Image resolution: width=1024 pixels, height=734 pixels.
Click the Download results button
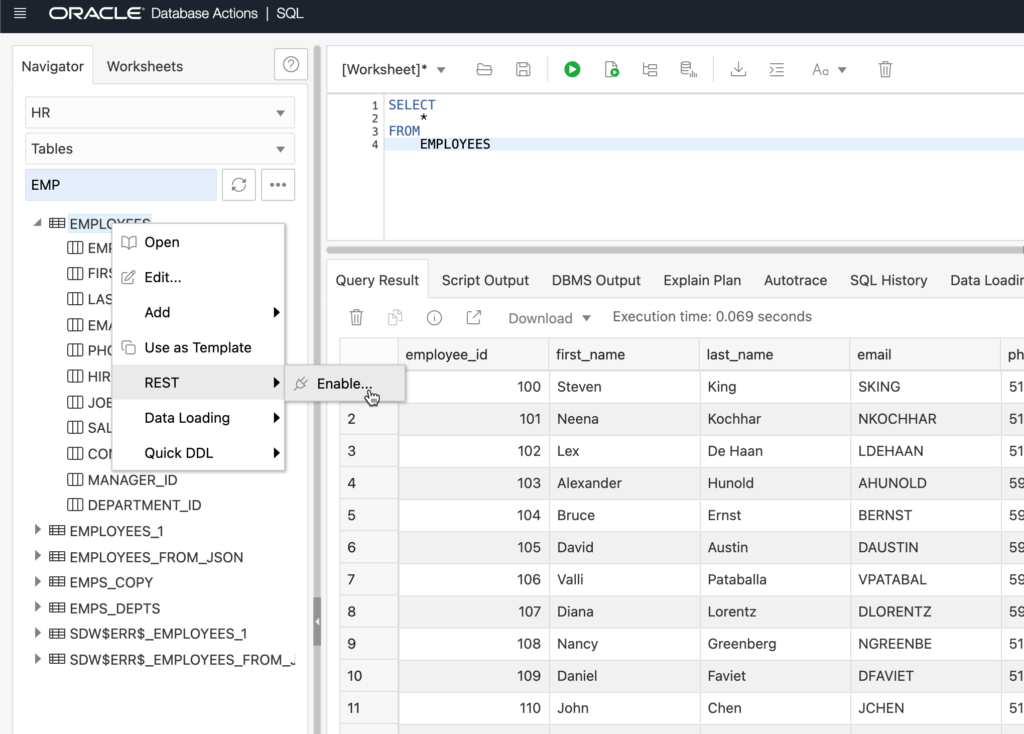pos(549,318)
